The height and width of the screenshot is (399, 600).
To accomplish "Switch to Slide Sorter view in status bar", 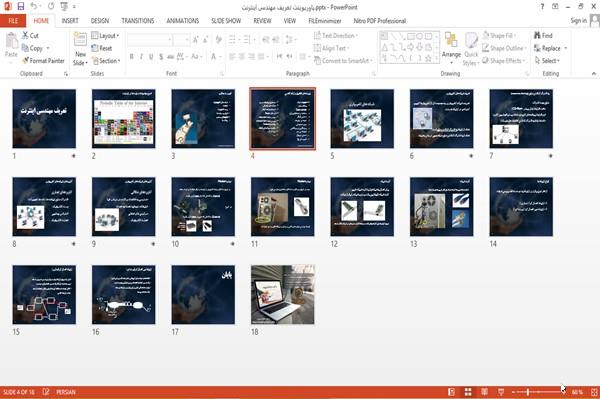I will [468, 392].
